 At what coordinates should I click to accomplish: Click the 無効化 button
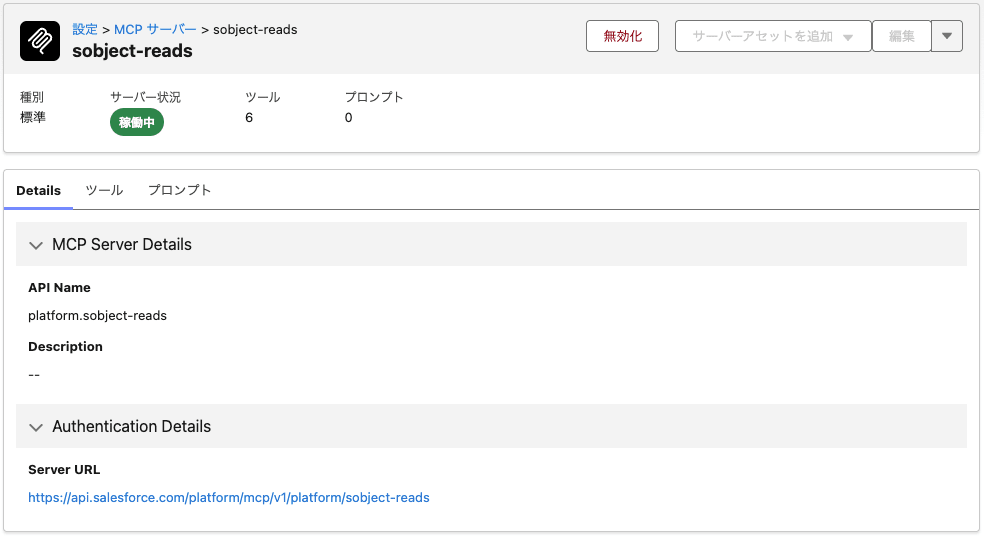[x=622, y=36]
